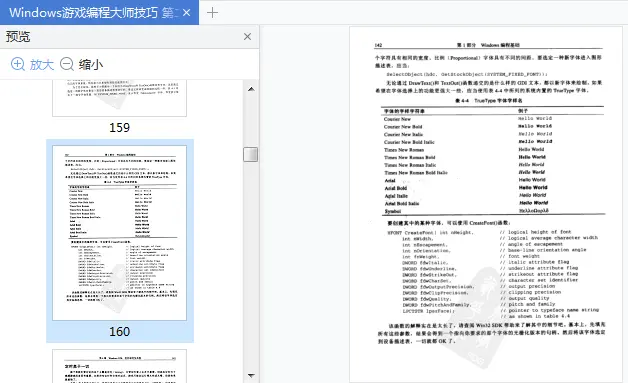The height and width of the screenshot is (383, 628).
Task: Click page number label 159
Action: [119, 127]
